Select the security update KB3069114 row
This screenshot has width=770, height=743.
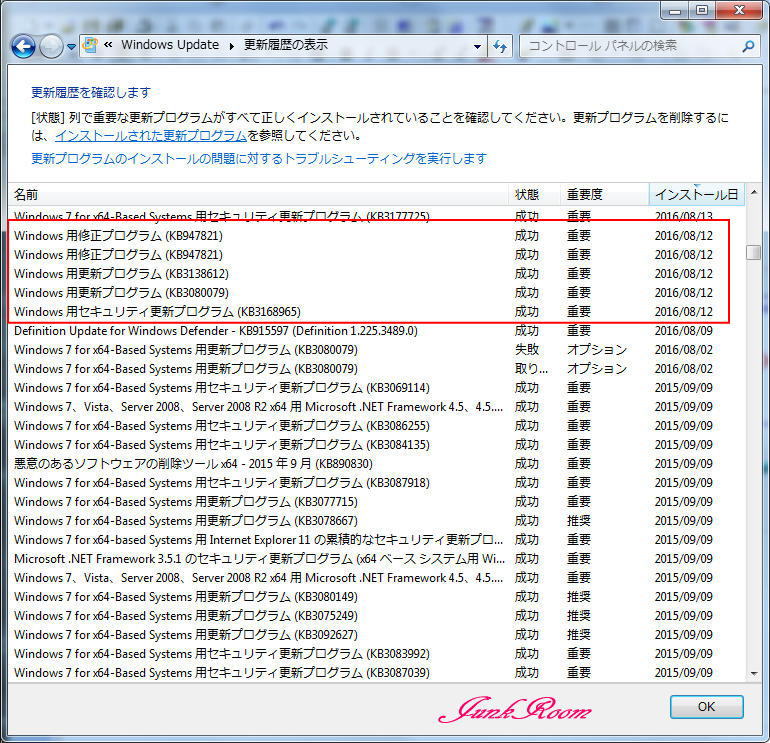[376, 387]
